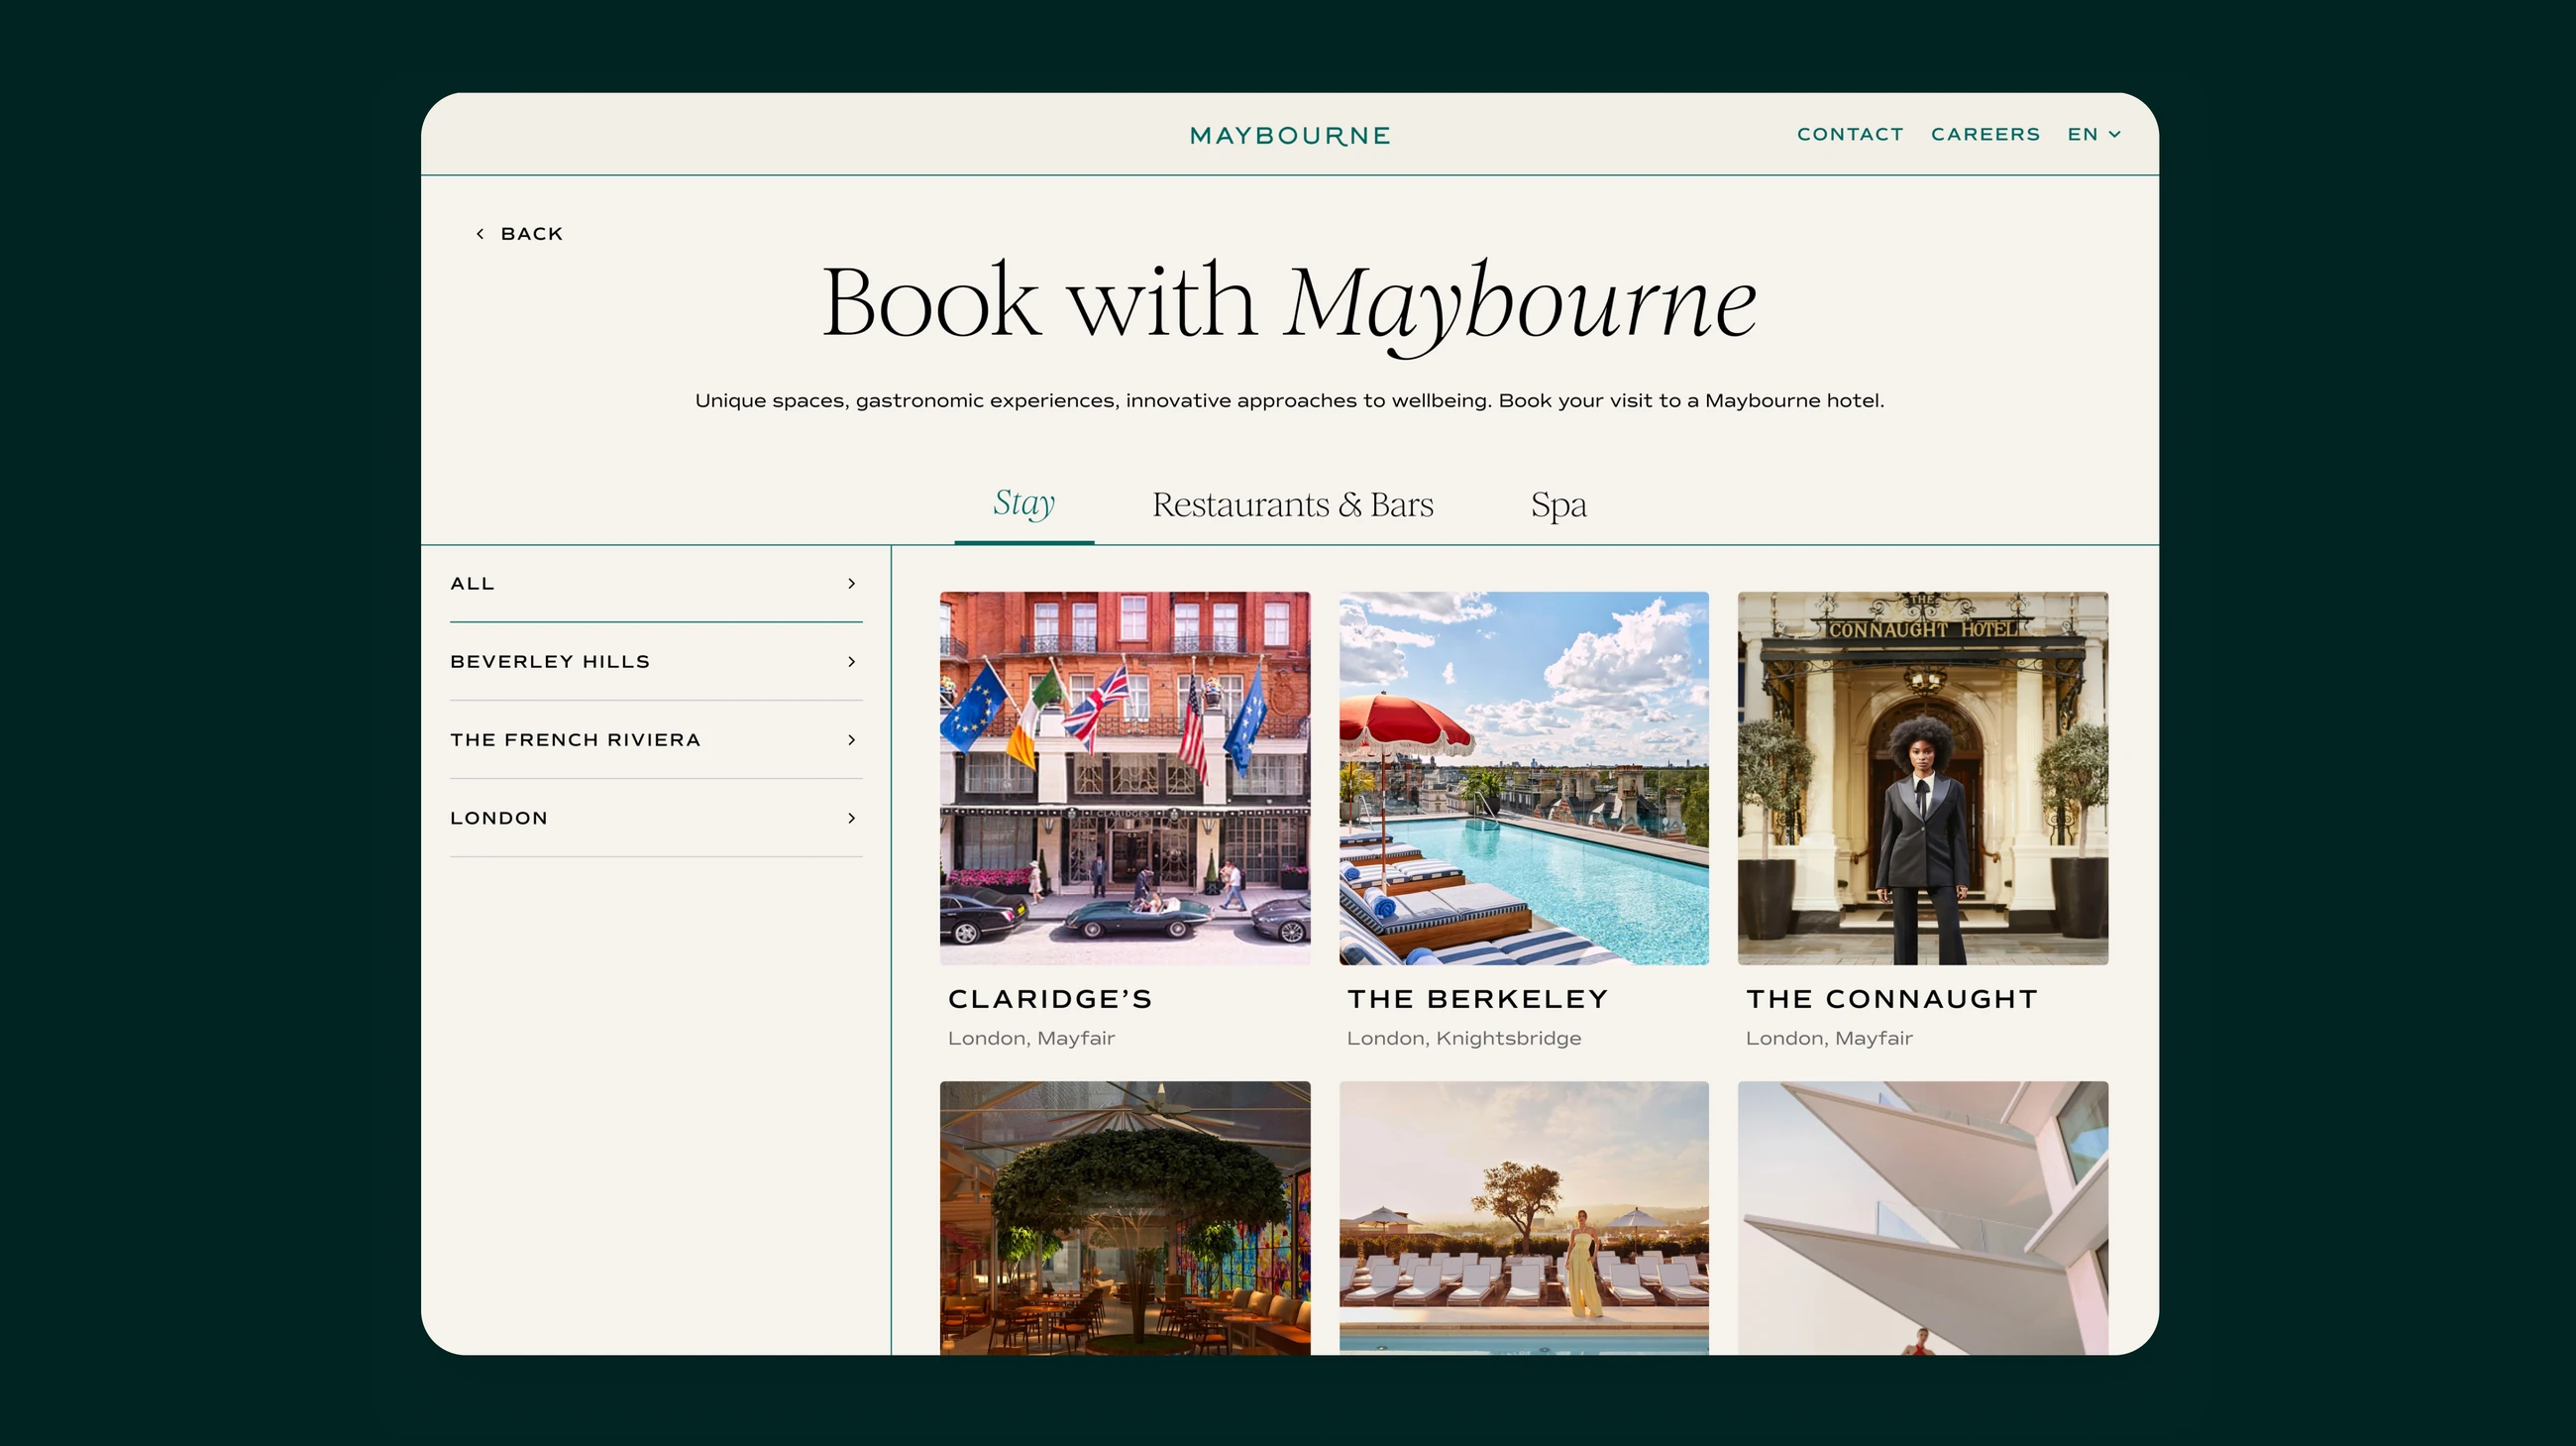The image size is (2576, 1446).
Task: Open The Connaught hotel entrance photo
Action: click(1923, 778)
